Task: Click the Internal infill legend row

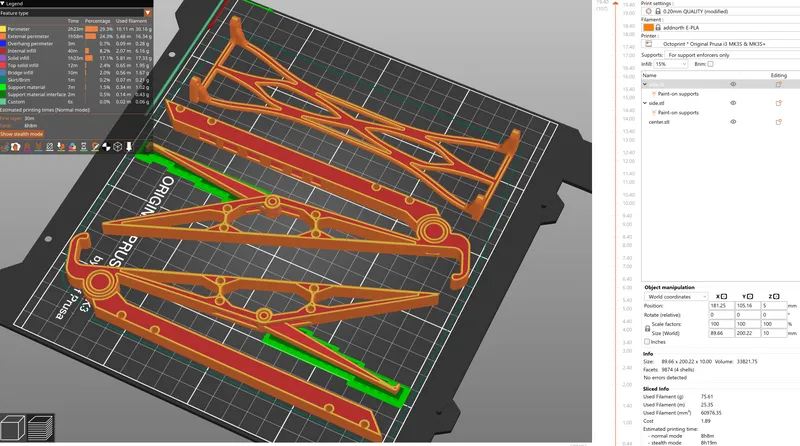Action: click(x=76, y=51)
